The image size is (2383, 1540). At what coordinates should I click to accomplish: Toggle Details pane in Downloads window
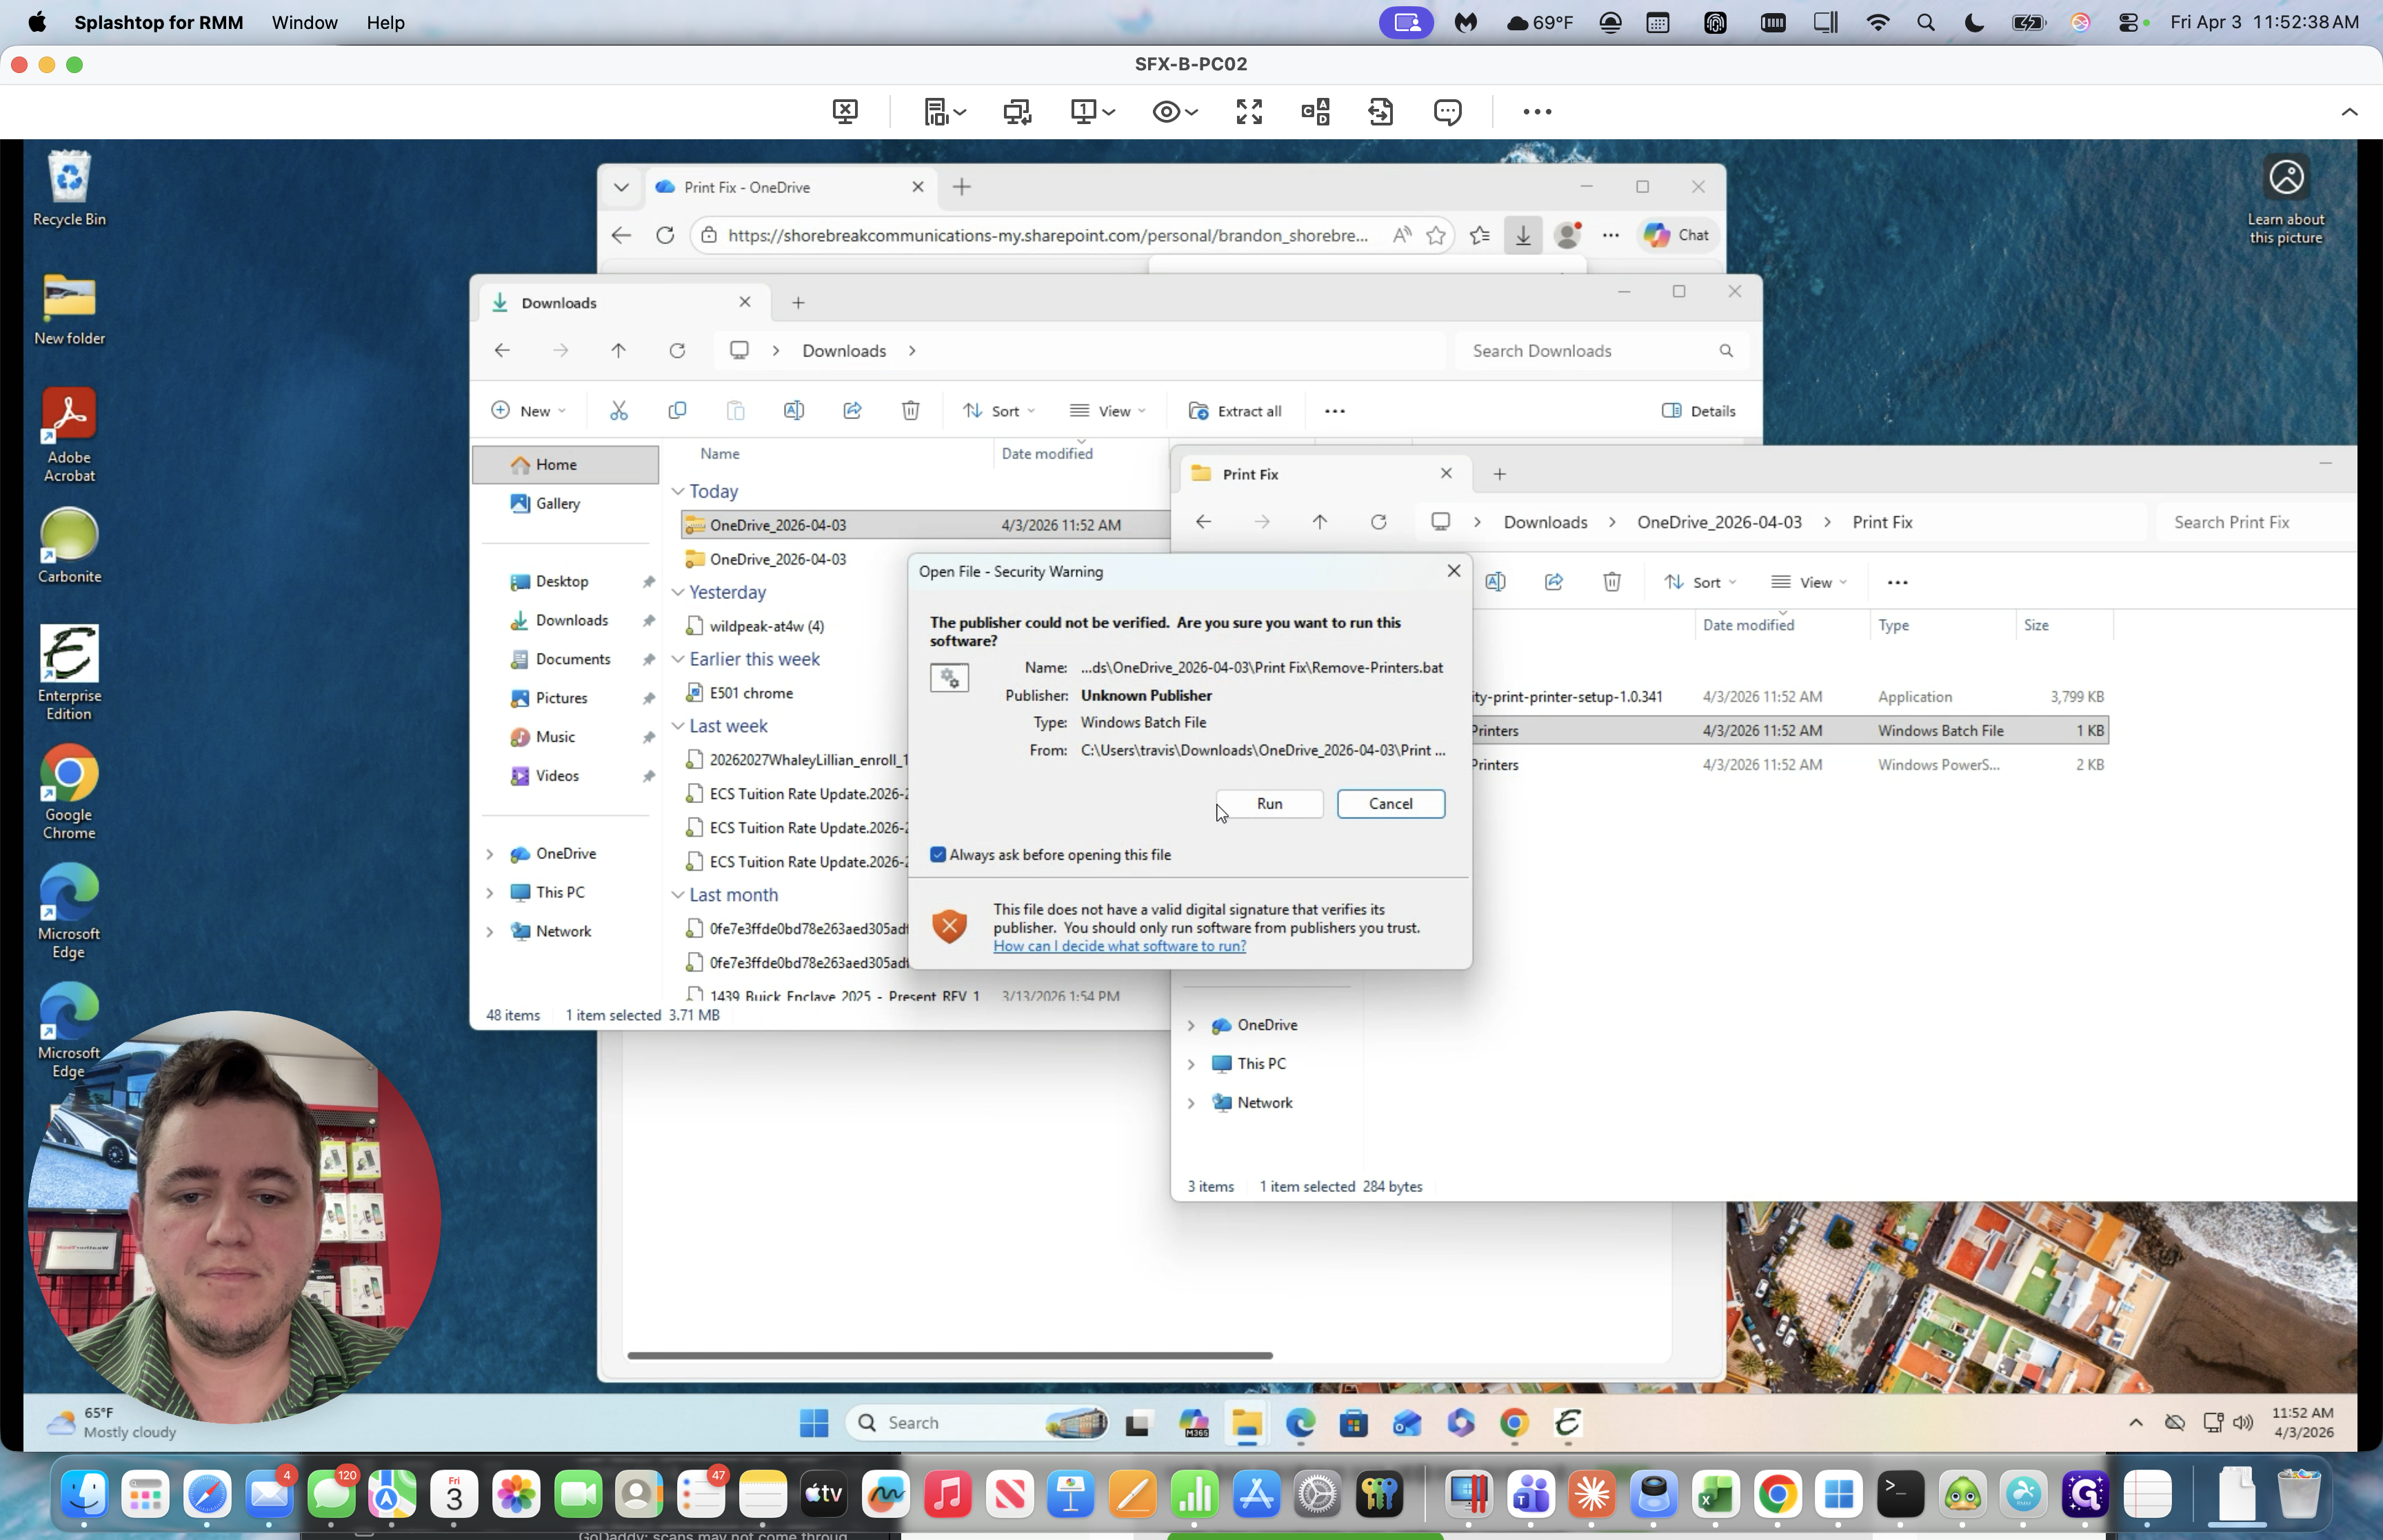pos(1698,411)
